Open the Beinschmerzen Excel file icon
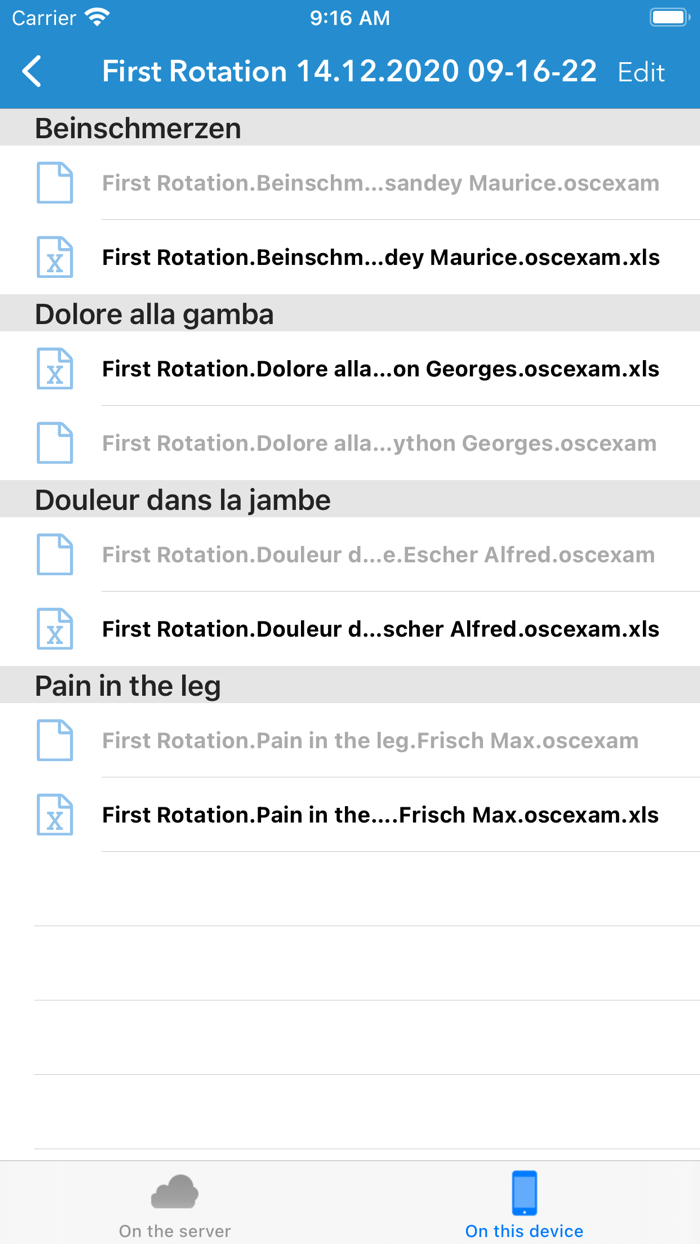Image resolution: width=700 pixels, height=1244 pixels. pos(55,257)
